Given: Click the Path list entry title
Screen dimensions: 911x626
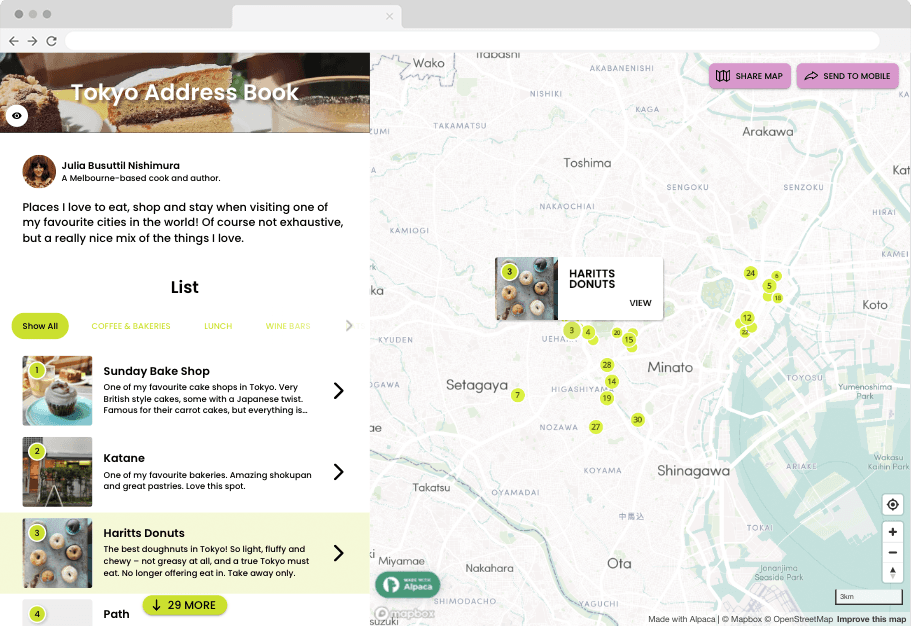Looking at the screenshot, I should point(116,614).
